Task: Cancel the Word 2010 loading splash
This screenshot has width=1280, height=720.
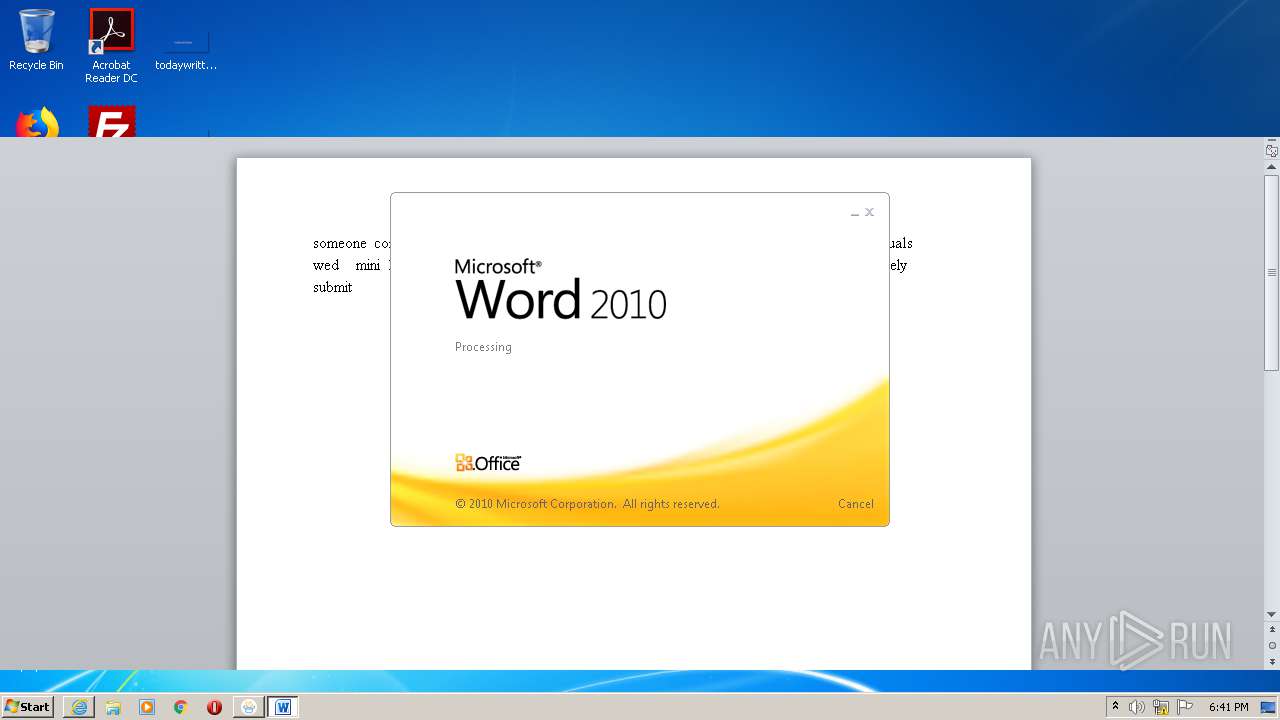Action: tap(855, 504)
